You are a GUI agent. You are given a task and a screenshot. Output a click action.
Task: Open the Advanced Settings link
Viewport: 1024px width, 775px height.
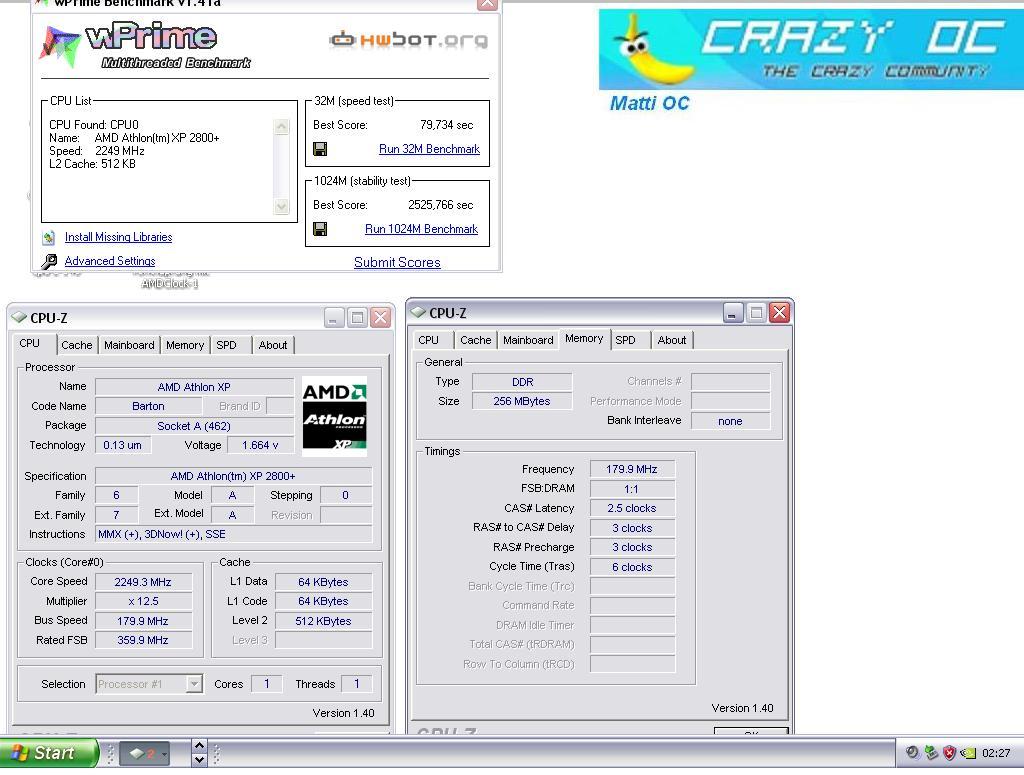click(x=110, y=261)
